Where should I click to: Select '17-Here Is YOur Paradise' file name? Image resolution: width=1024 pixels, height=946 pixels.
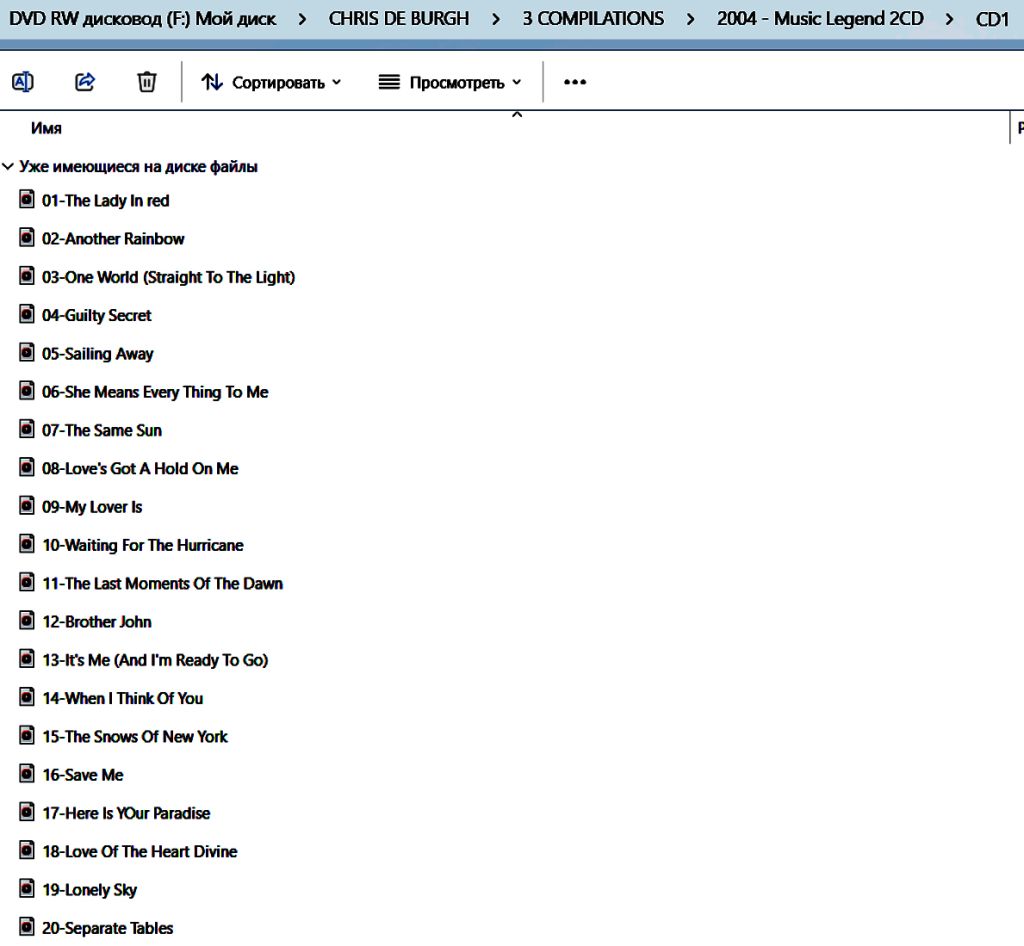tap(127, 813)
